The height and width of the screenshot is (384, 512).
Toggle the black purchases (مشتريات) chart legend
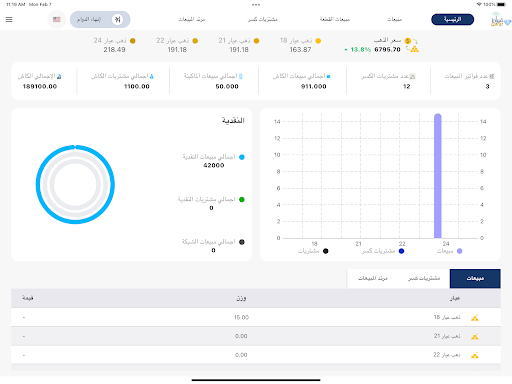click(x=313, y=251)
